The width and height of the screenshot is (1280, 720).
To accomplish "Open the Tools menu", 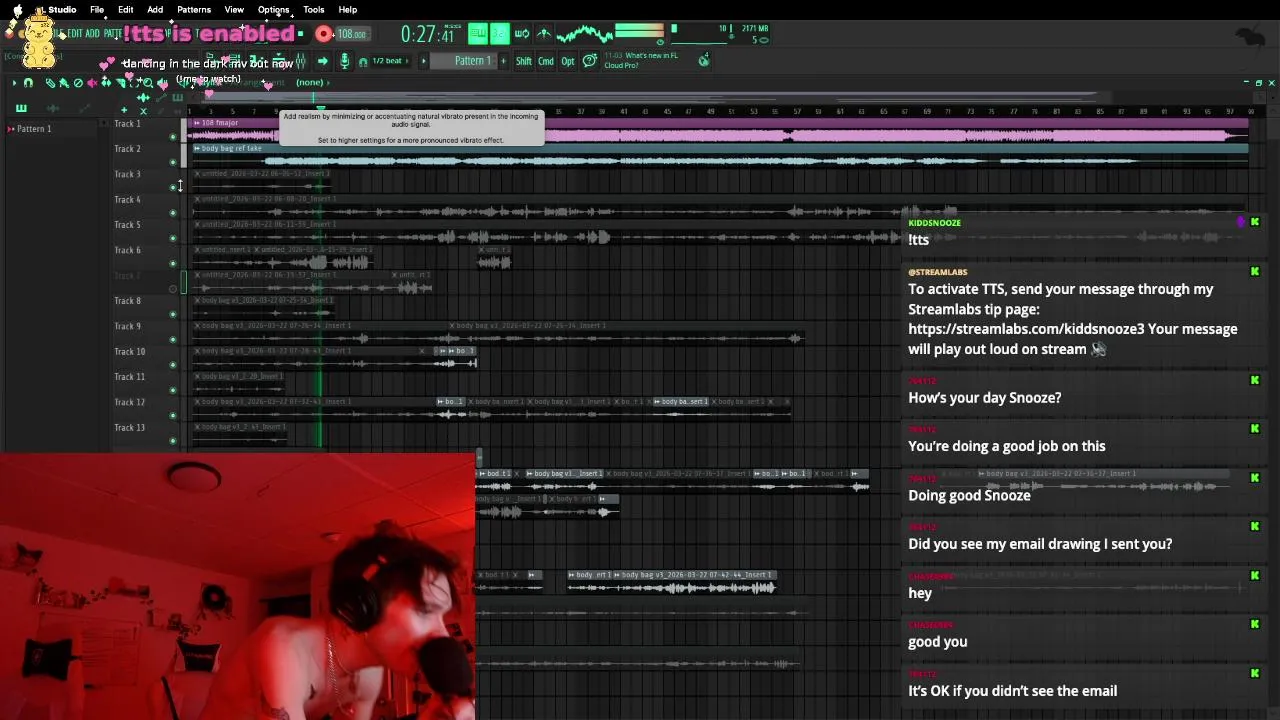I will (x=314, y=10).
